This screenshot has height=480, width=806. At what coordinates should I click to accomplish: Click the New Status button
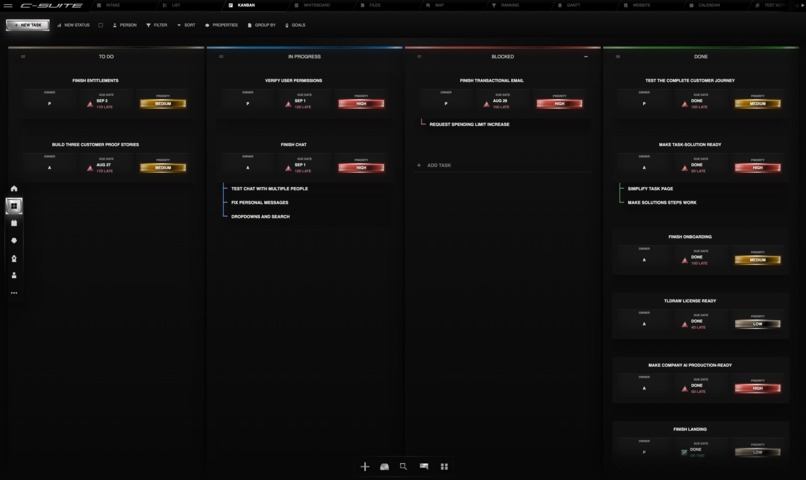(x=73, y=25)
